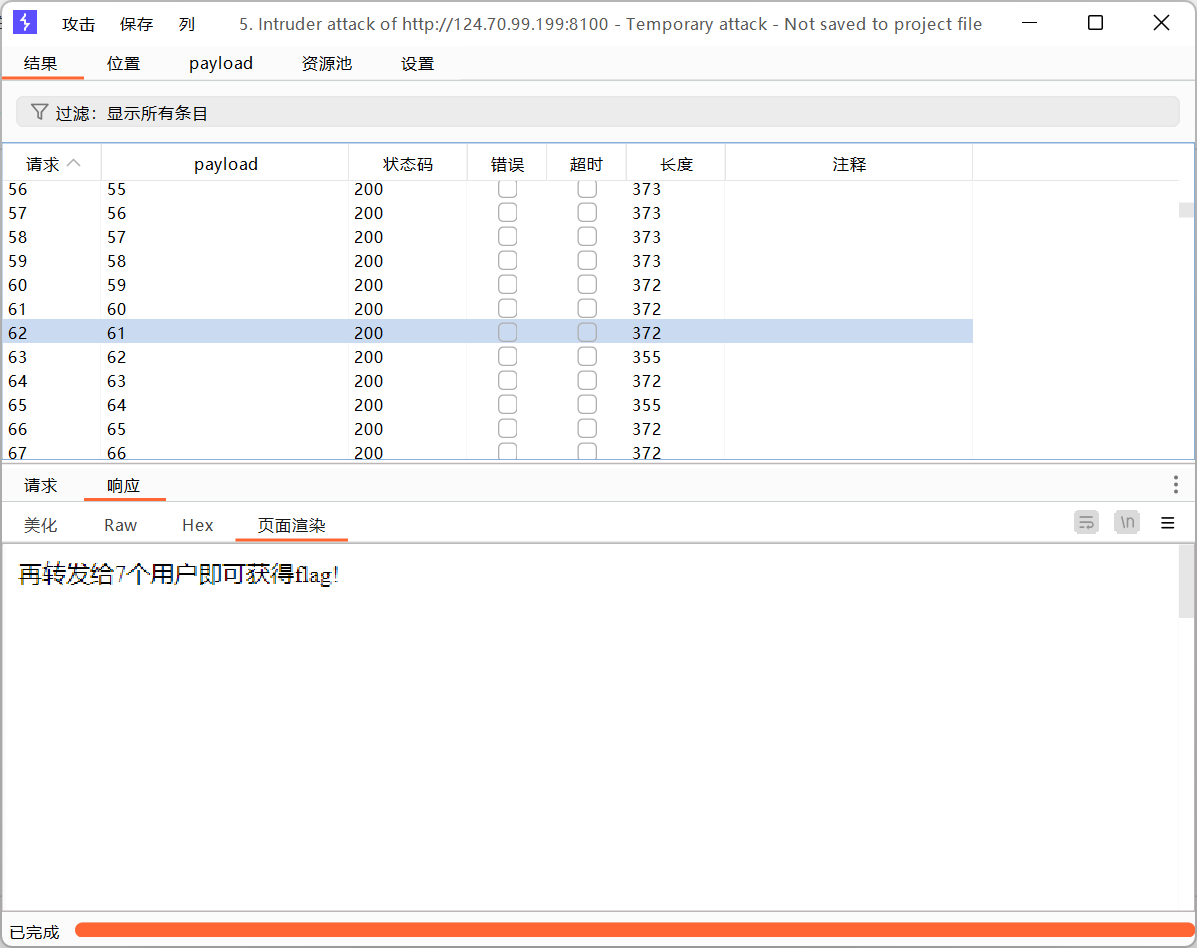Toggle the show non-printable characters \n icon

coord(1127,522)
